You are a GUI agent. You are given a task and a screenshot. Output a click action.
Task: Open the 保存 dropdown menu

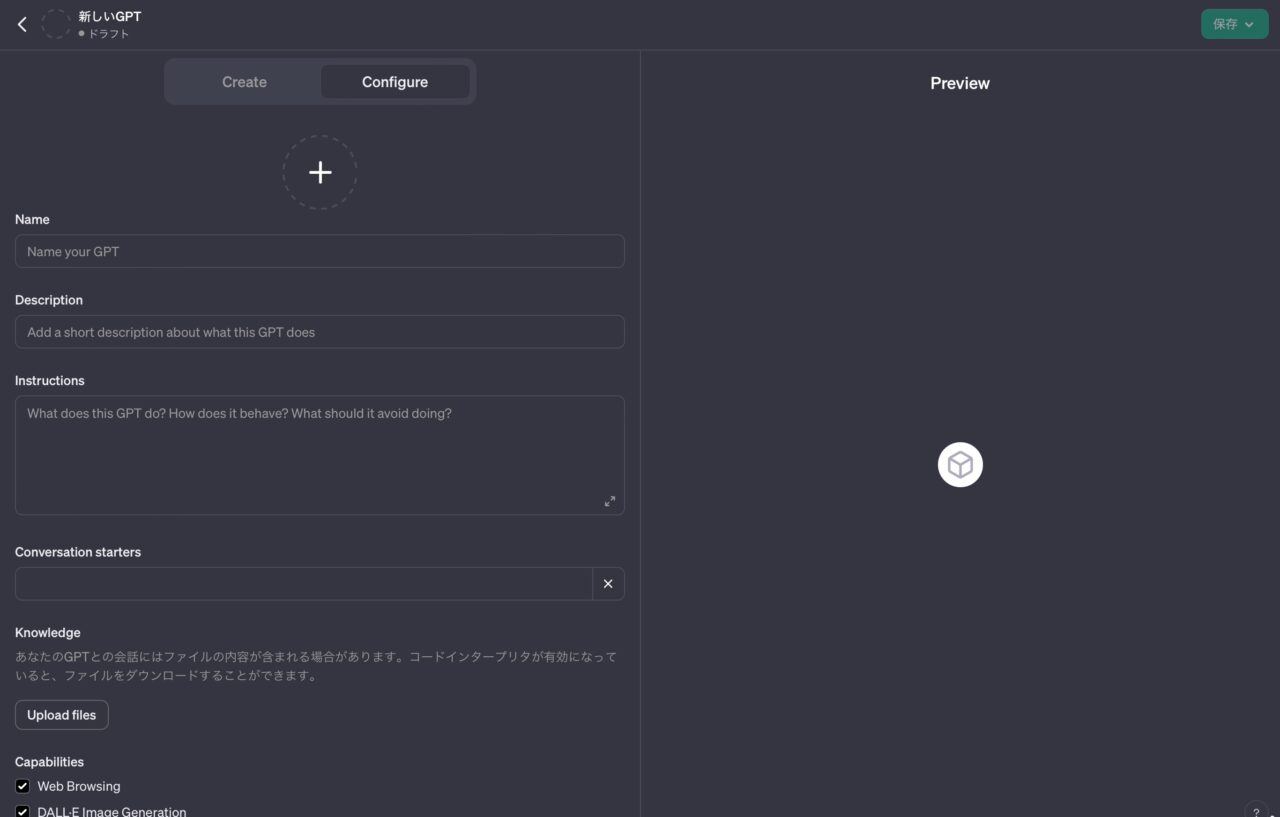[1234, 23]
